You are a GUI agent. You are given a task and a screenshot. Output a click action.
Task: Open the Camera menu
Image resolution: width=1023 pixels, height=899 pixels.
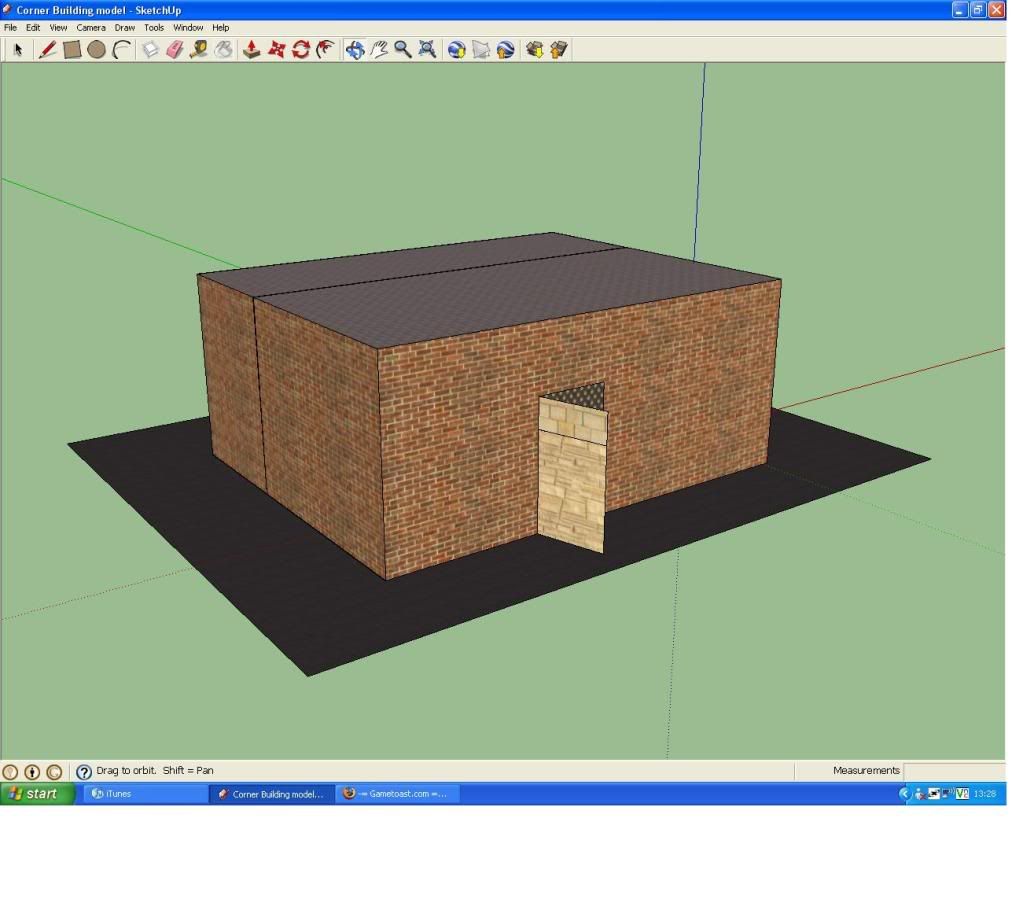pos(91,27)
